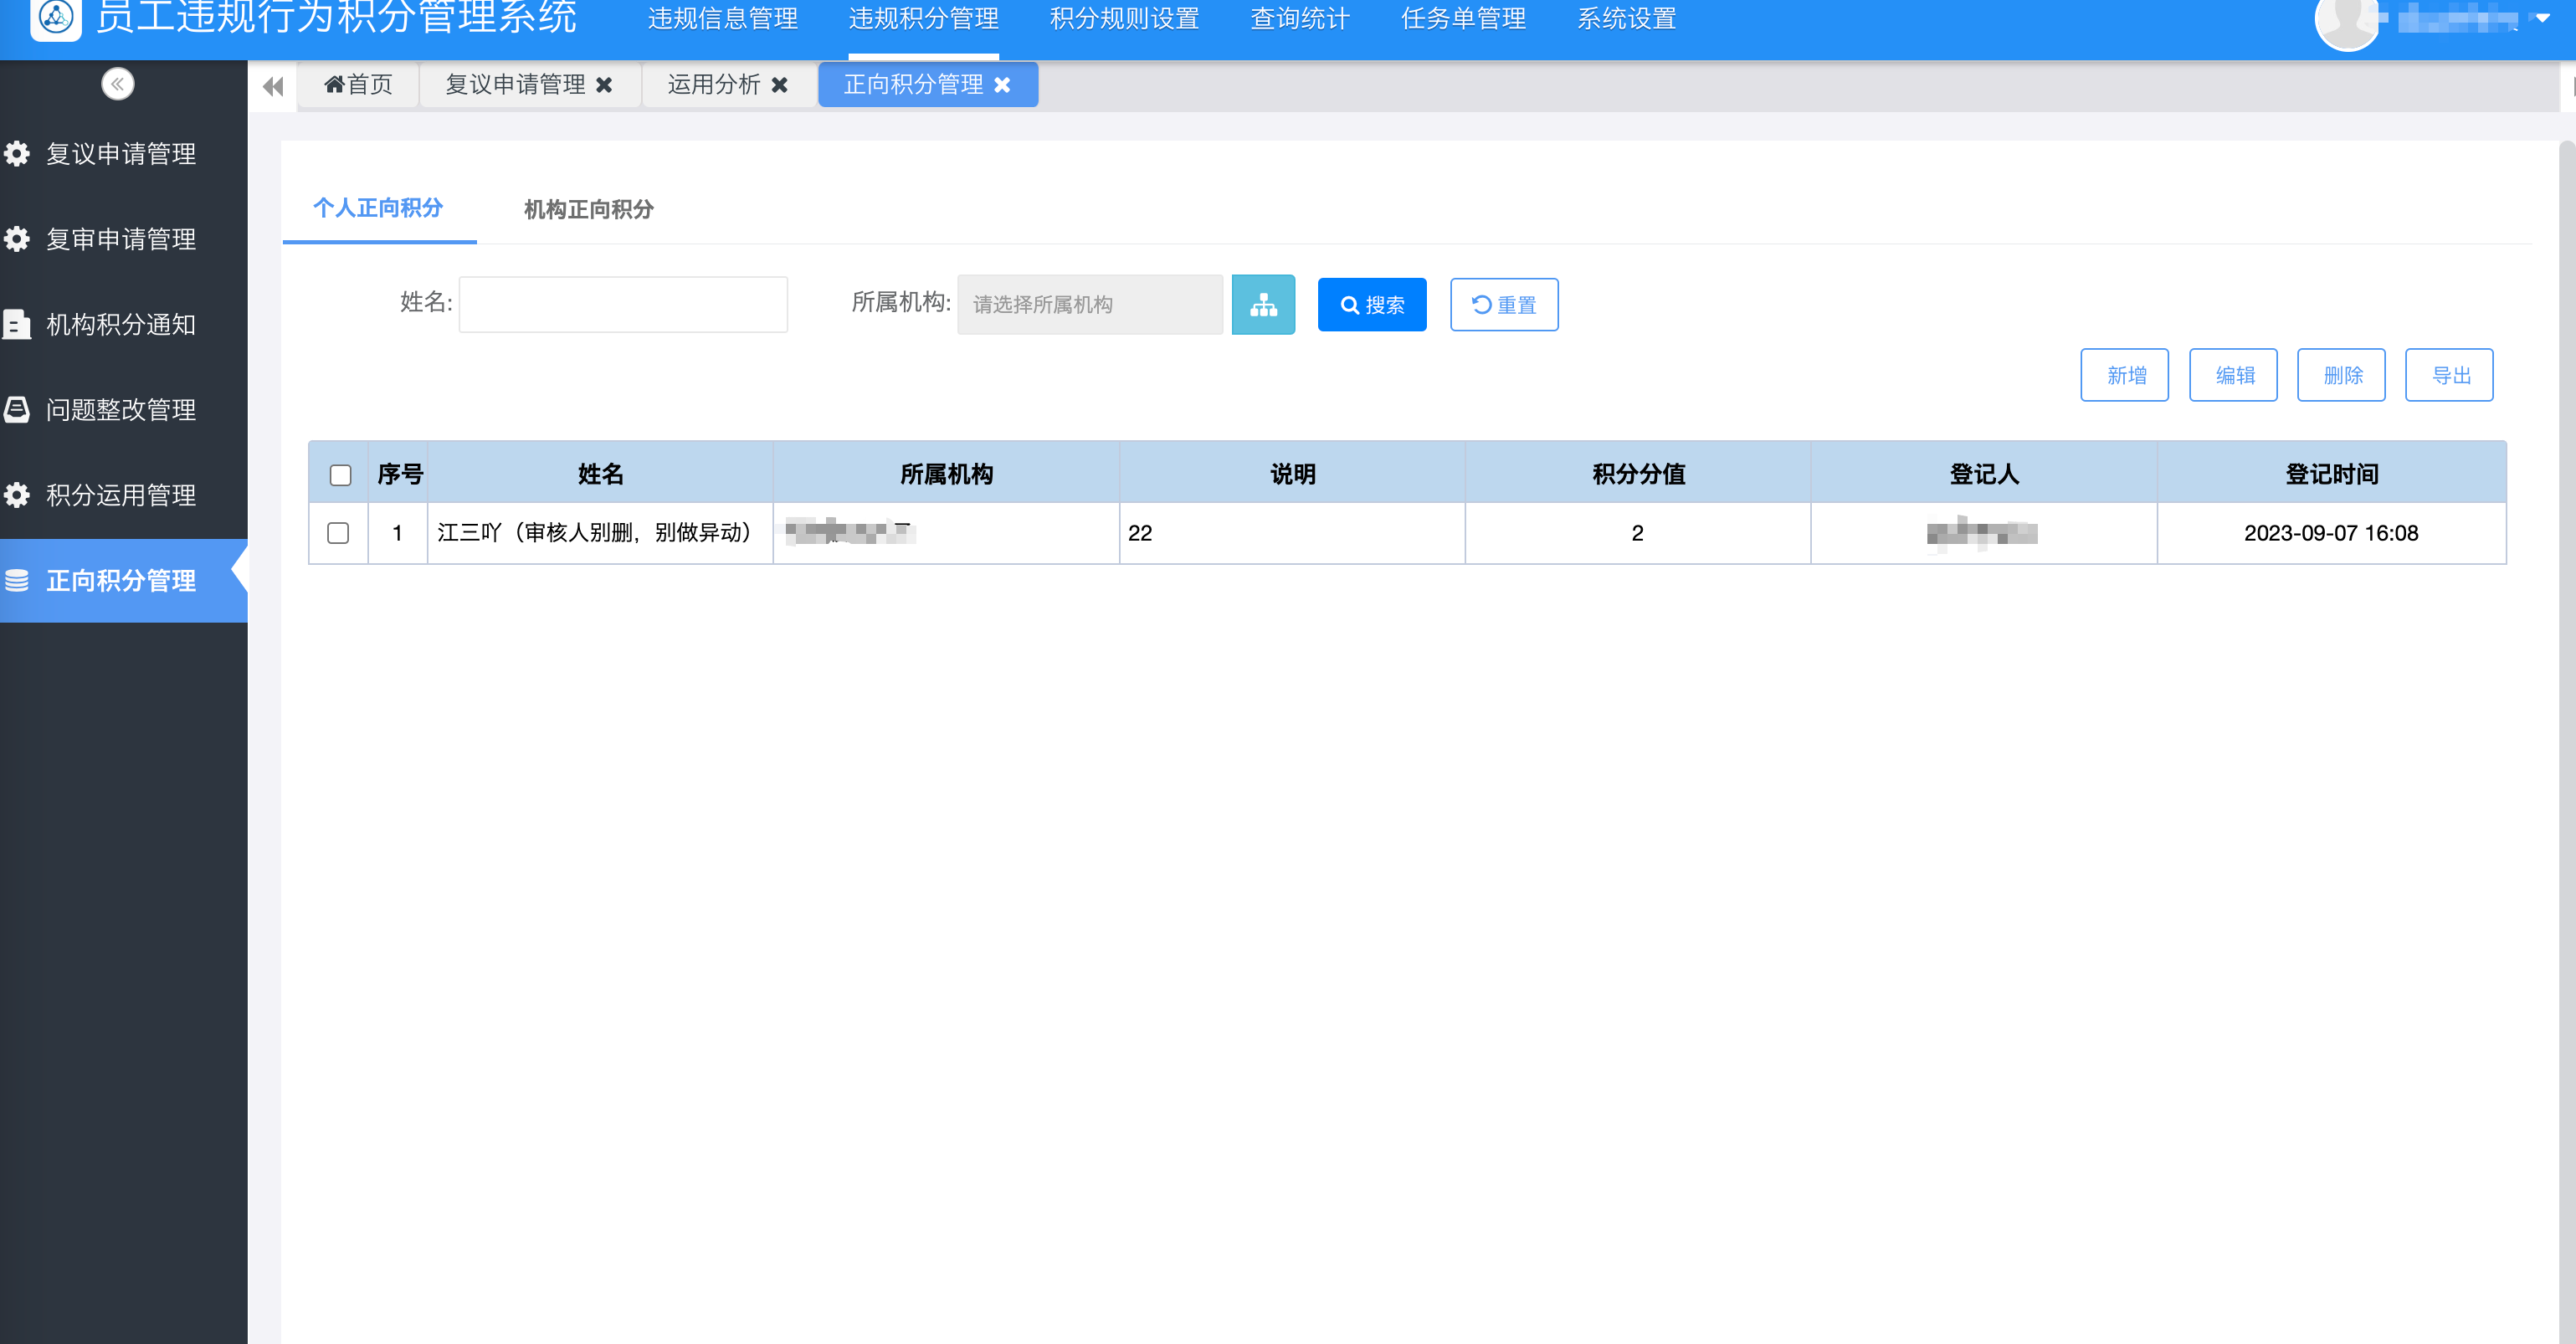
Task: Open 违规信息管理 top menu
Action: [723, 19]
